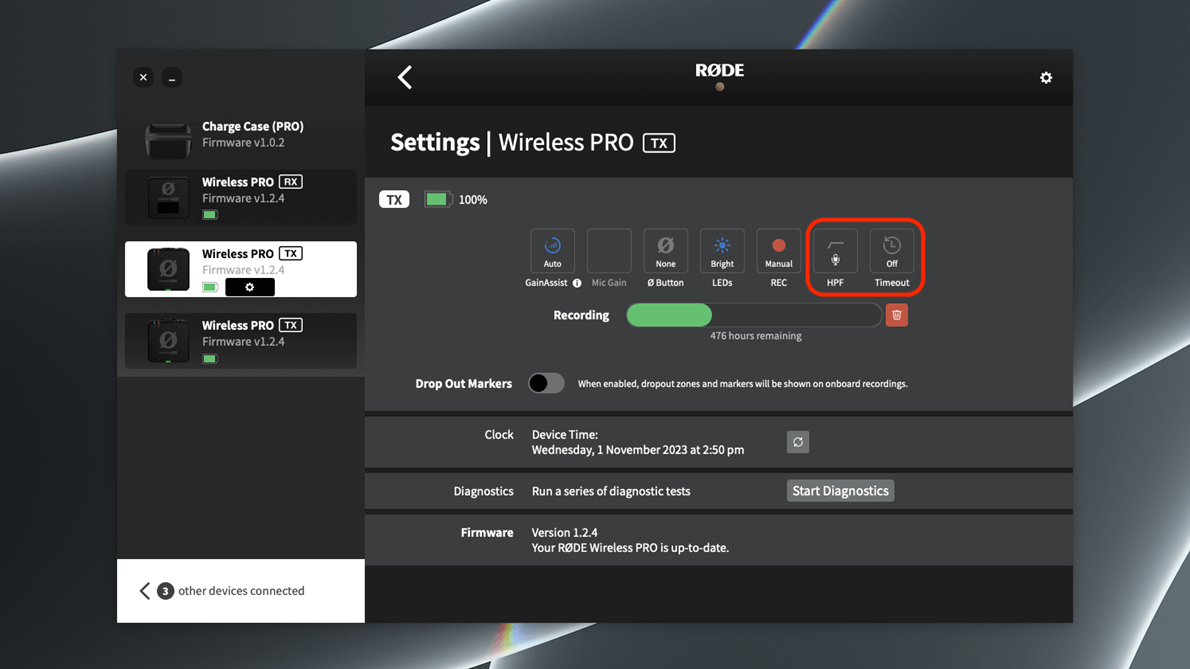Close the window with the X button
The width and height of the screenshot is (1190, 669).
coord(143,77)
